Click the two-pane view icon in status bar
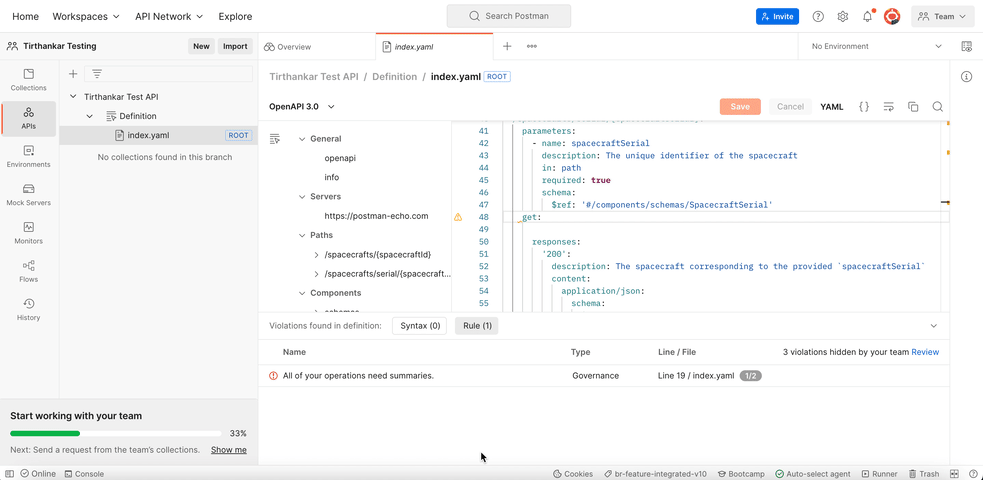 [955, 474]
